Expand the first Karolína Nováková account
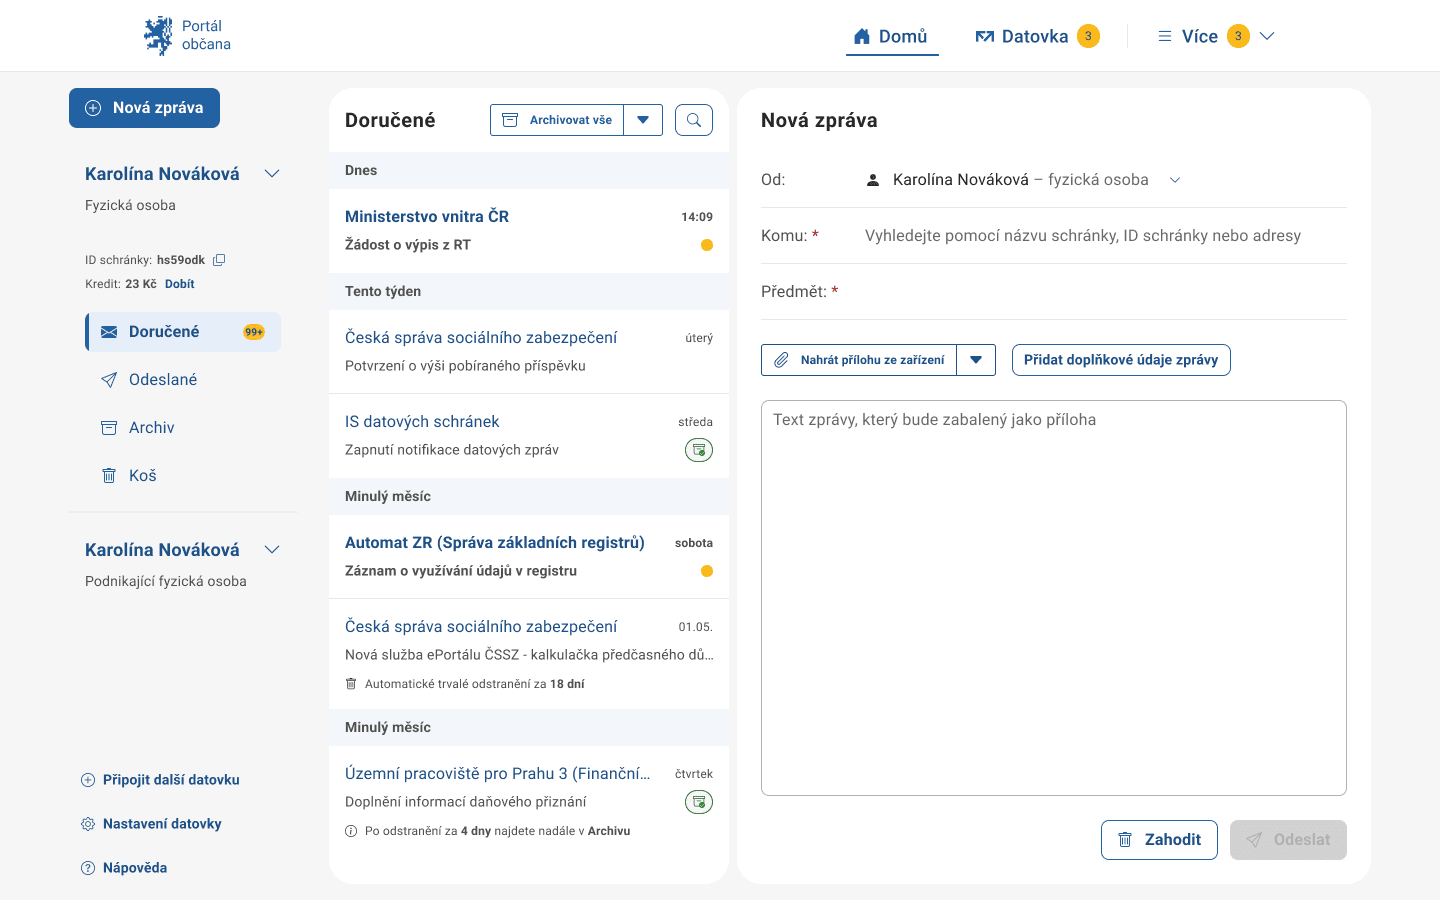1440x900 pixels. point(272,174)
